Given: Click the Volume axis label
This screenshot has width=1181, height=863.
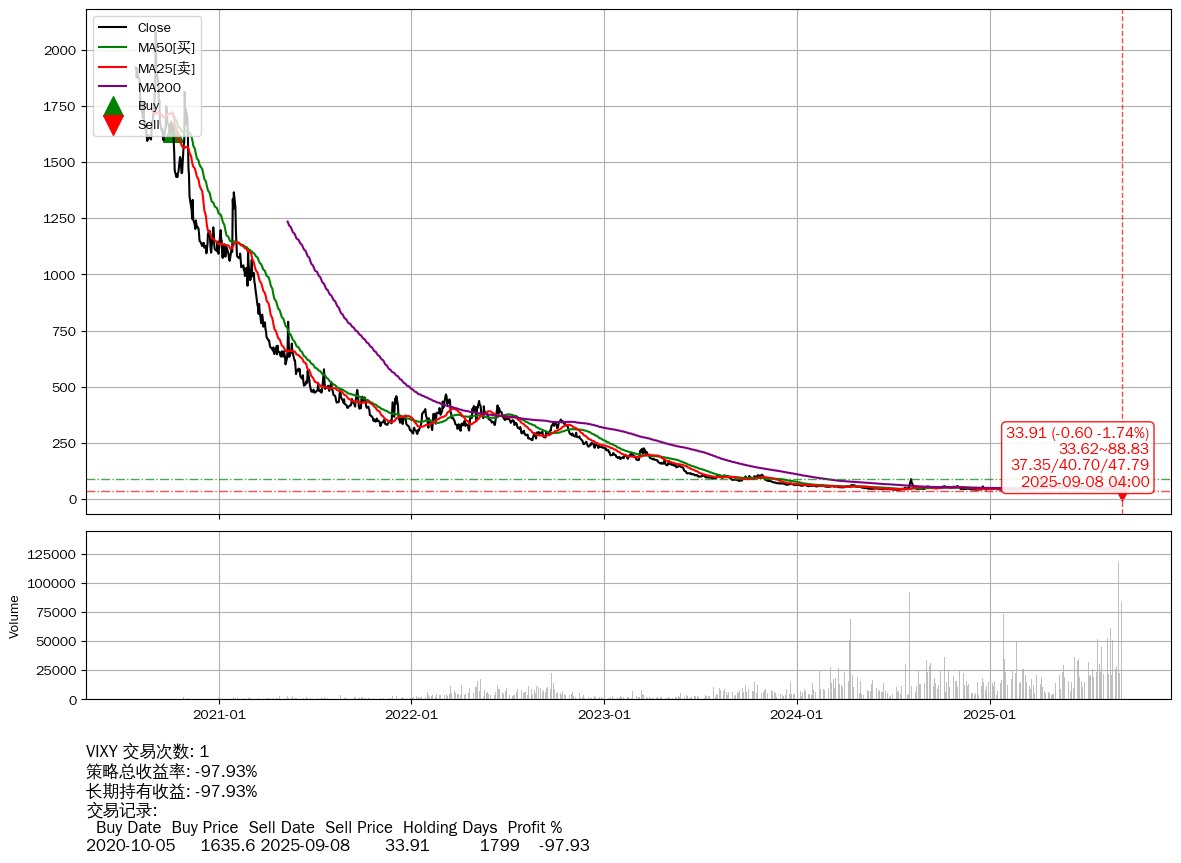Looking at the screenshot, I should [x=14, y=616].
